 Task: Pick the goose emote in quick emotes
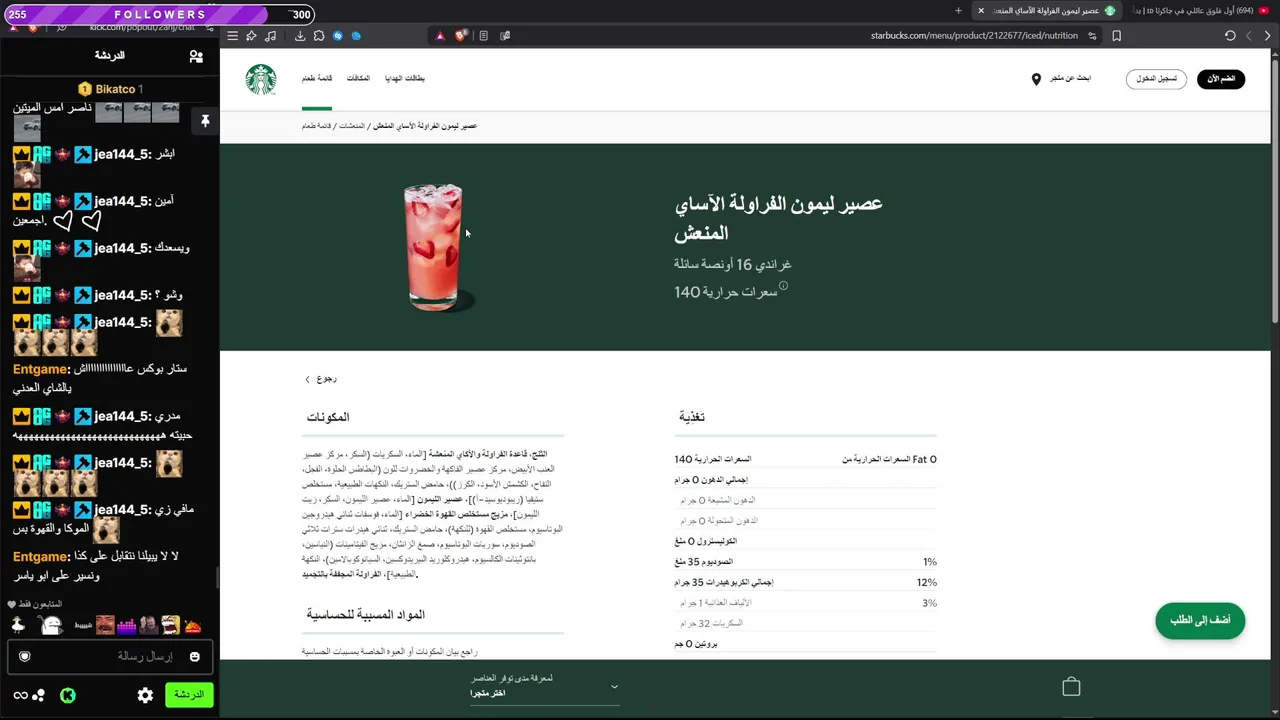(x=18, y=626)
